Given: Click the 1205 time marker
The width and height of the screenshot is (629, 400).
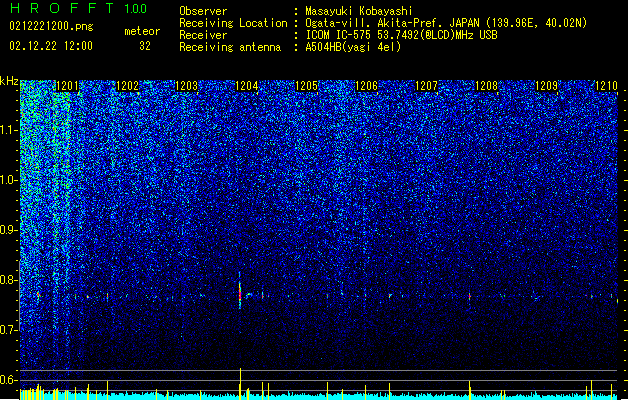Looking at the screenshot, I should [306, 86].
